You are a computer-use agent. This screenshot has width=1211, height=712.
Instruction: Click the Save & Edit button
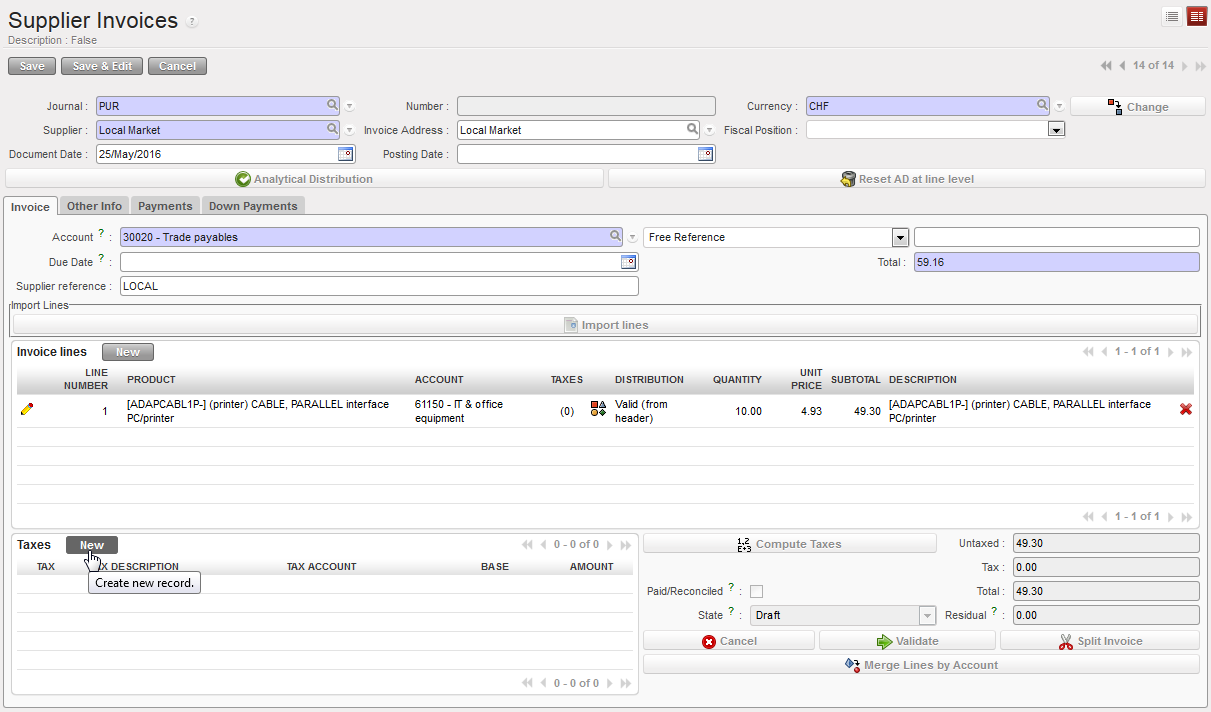[x=102, y=66]
